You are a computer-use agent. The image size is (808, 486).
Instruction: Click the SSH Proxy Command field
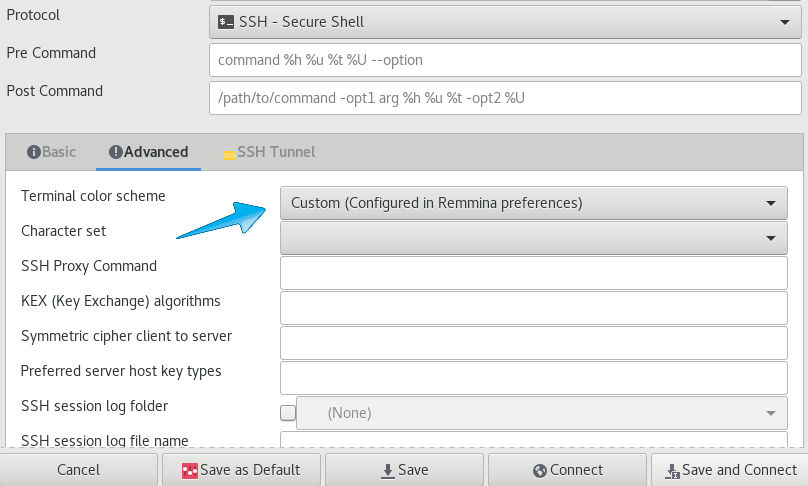[x=533, y=273]
